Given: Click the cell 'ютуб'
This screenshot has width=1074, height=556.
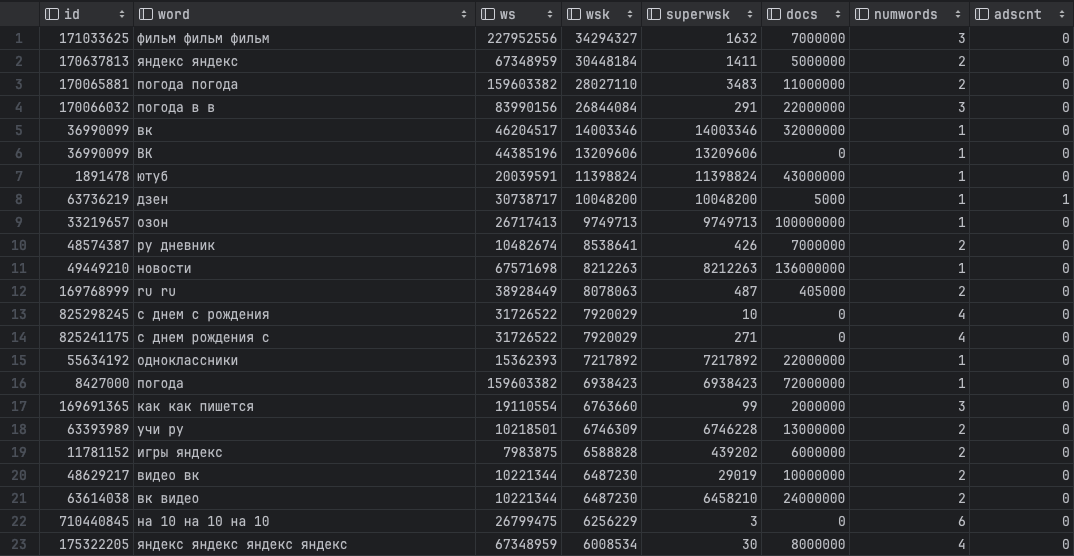Looking at the screenshot, I should pos(304,177).
